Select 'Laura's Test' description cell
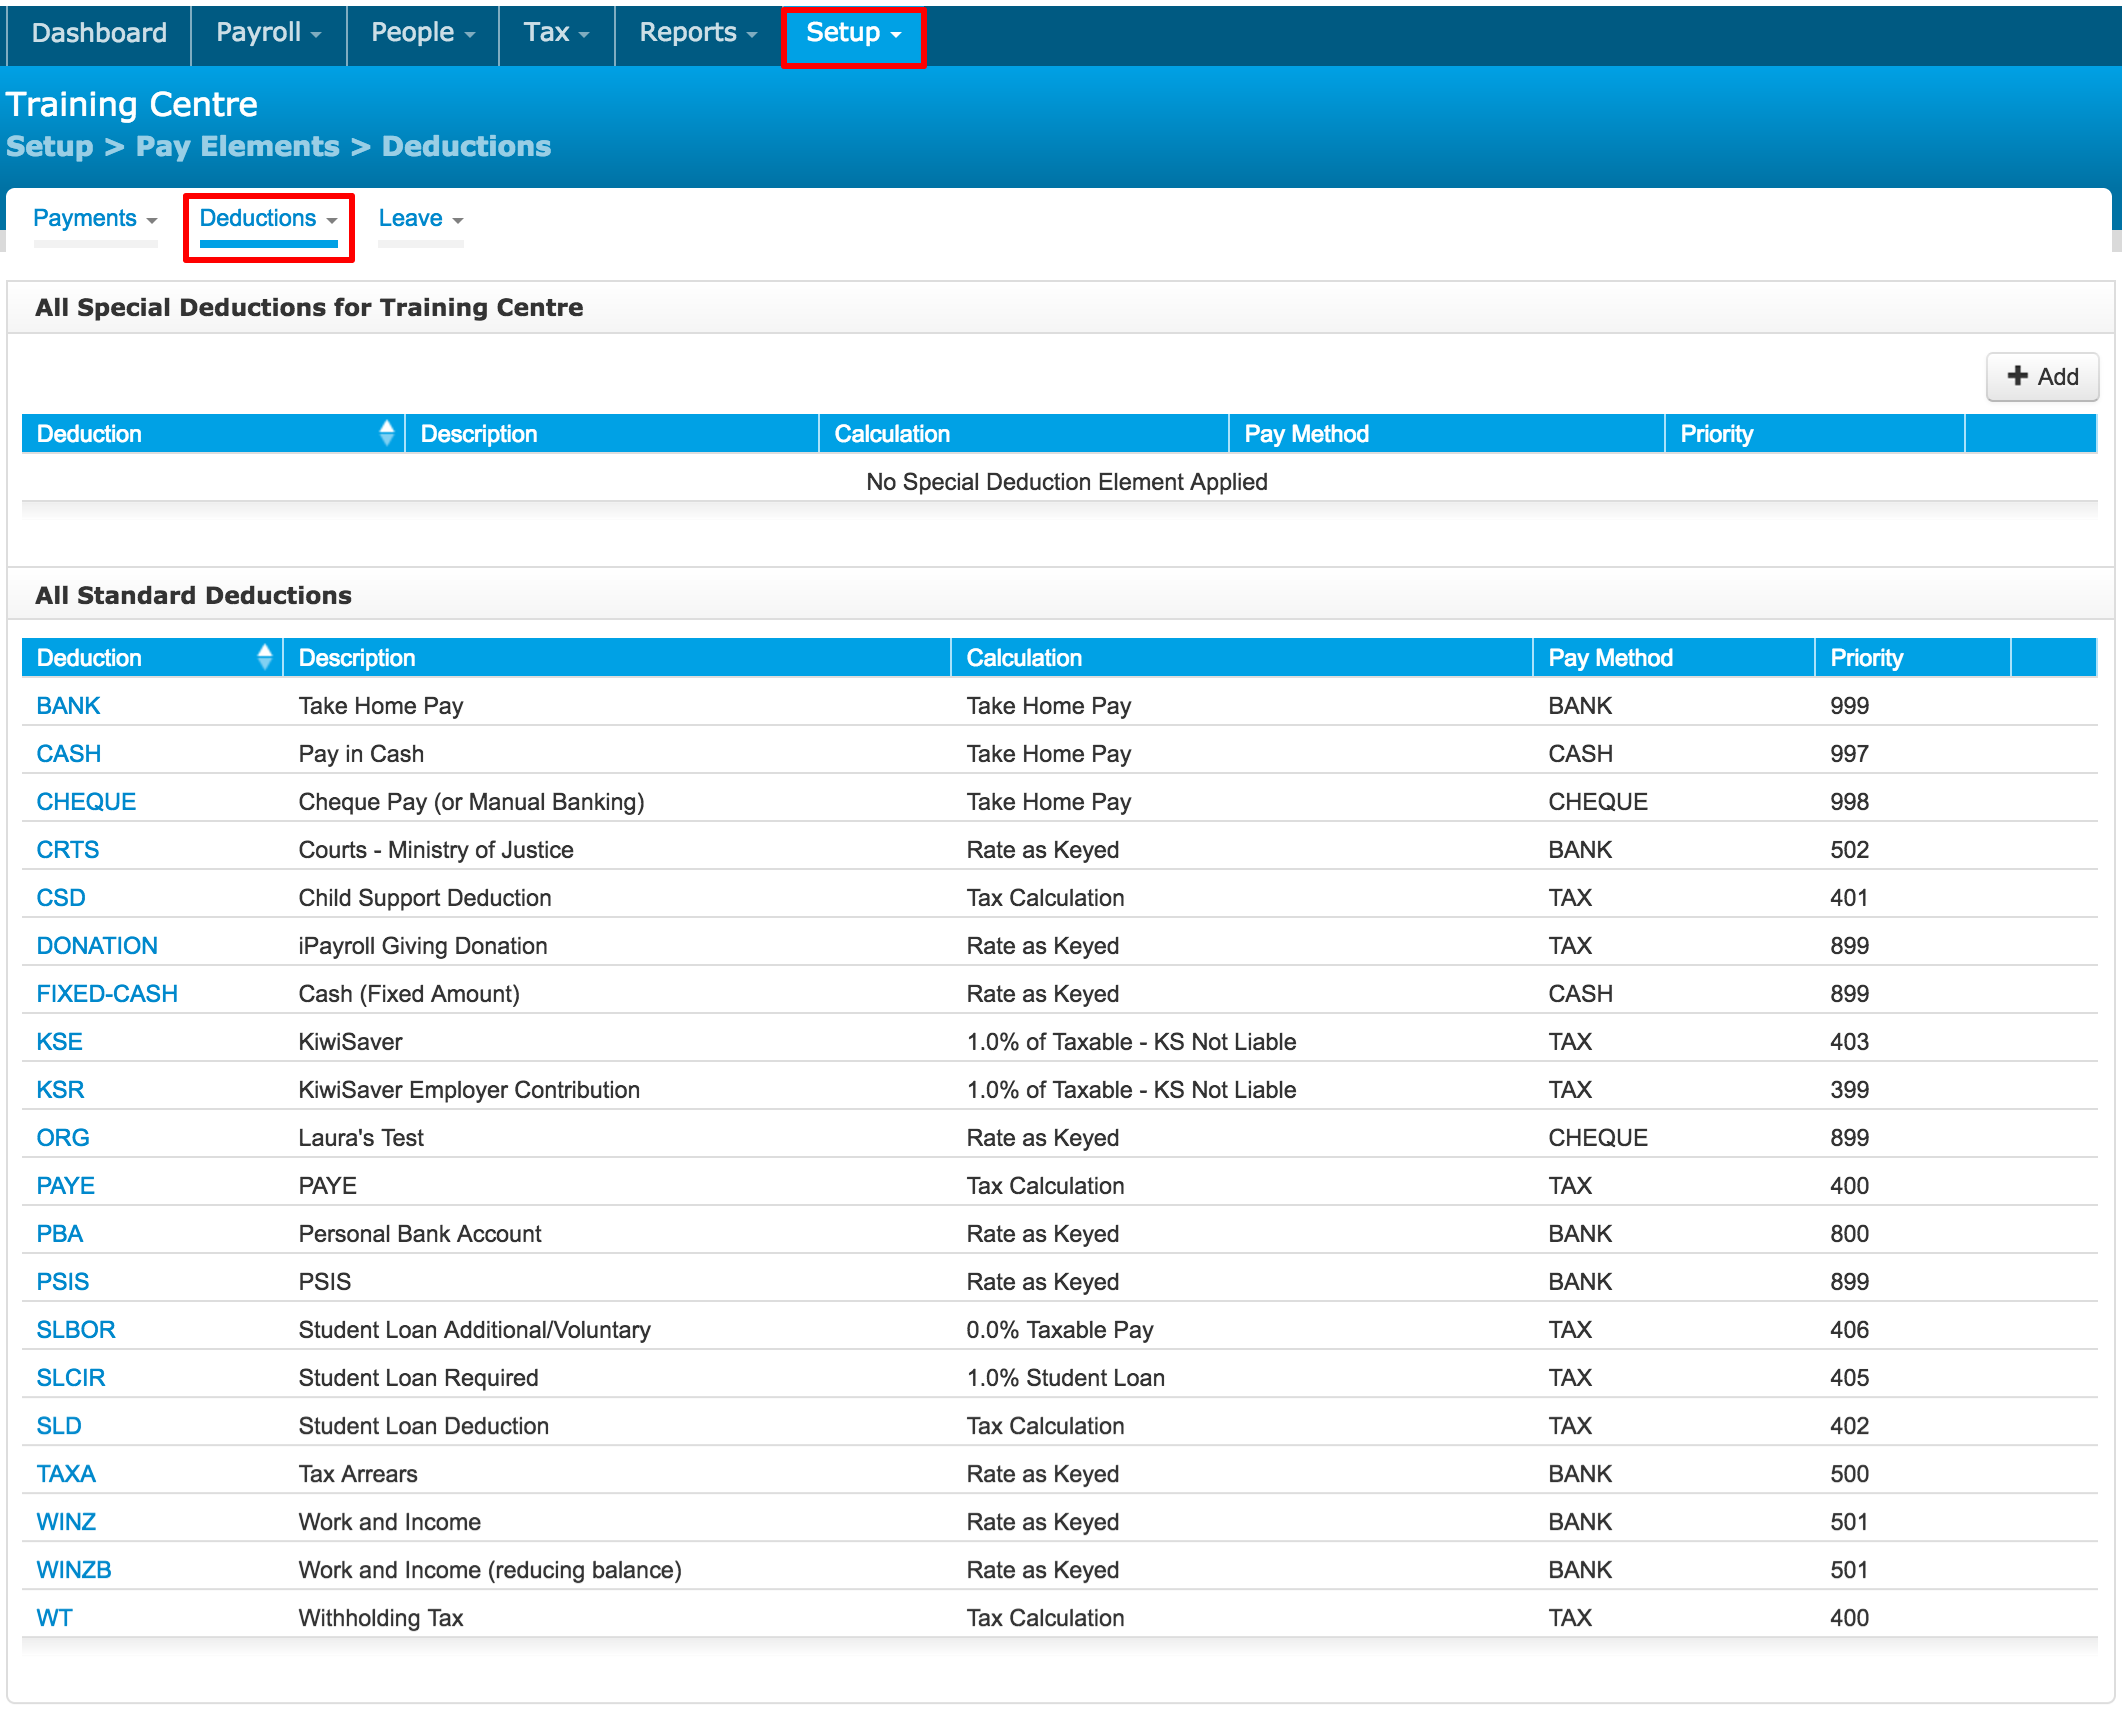 361,1138
